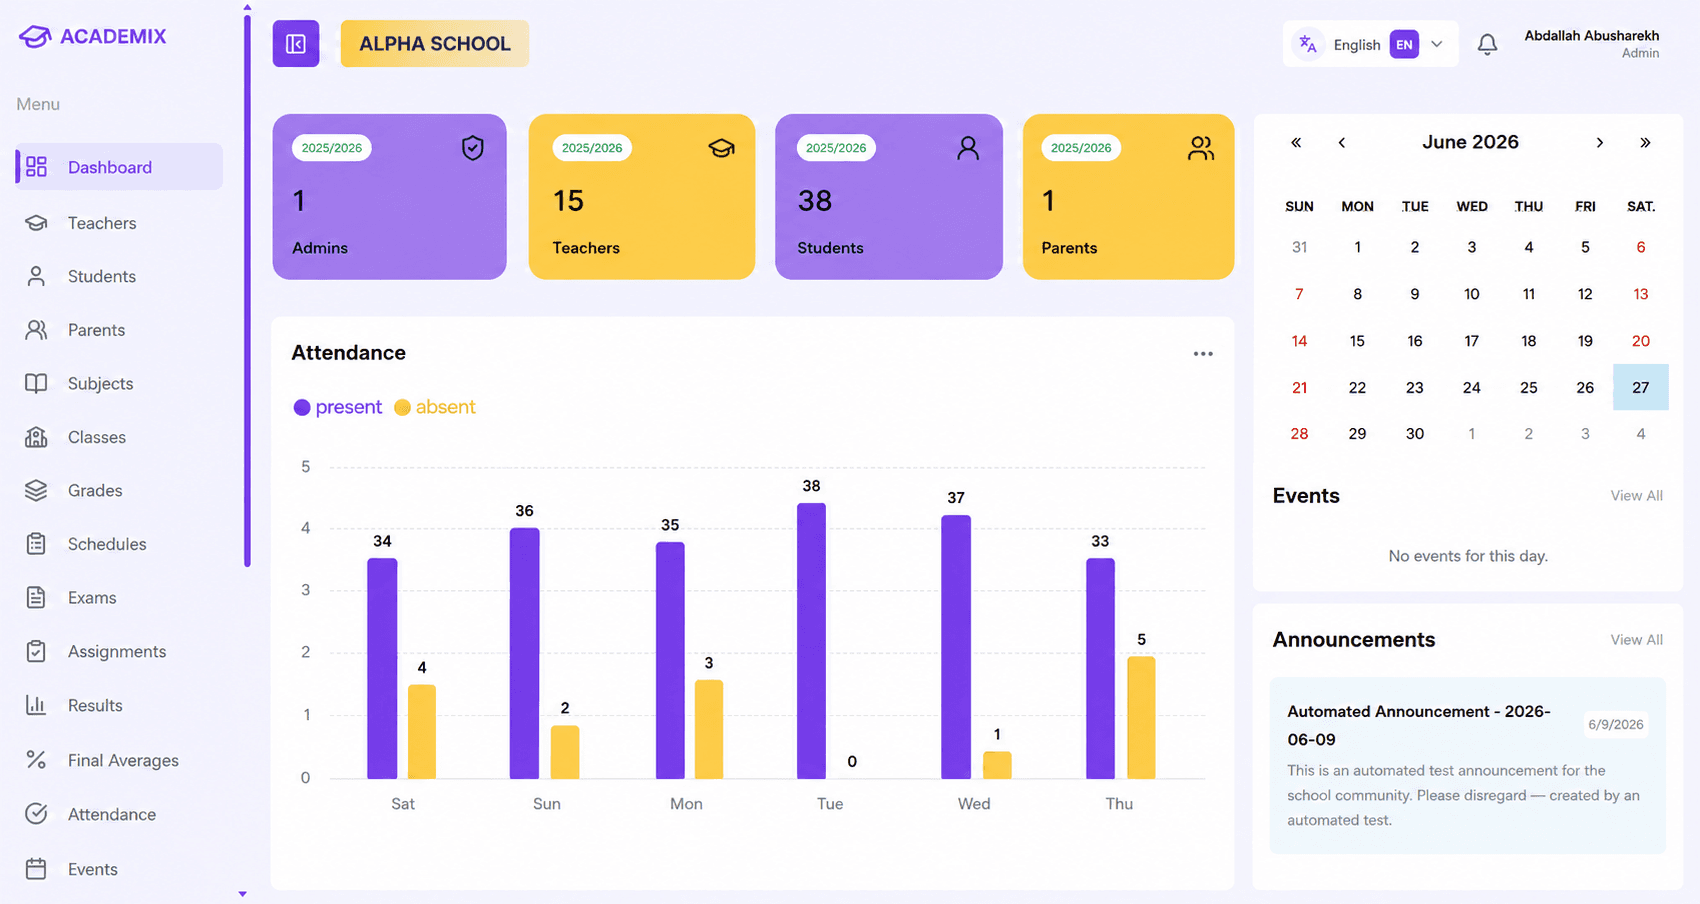Go to next month in calendar
1700x904 pixels.
1600,143
